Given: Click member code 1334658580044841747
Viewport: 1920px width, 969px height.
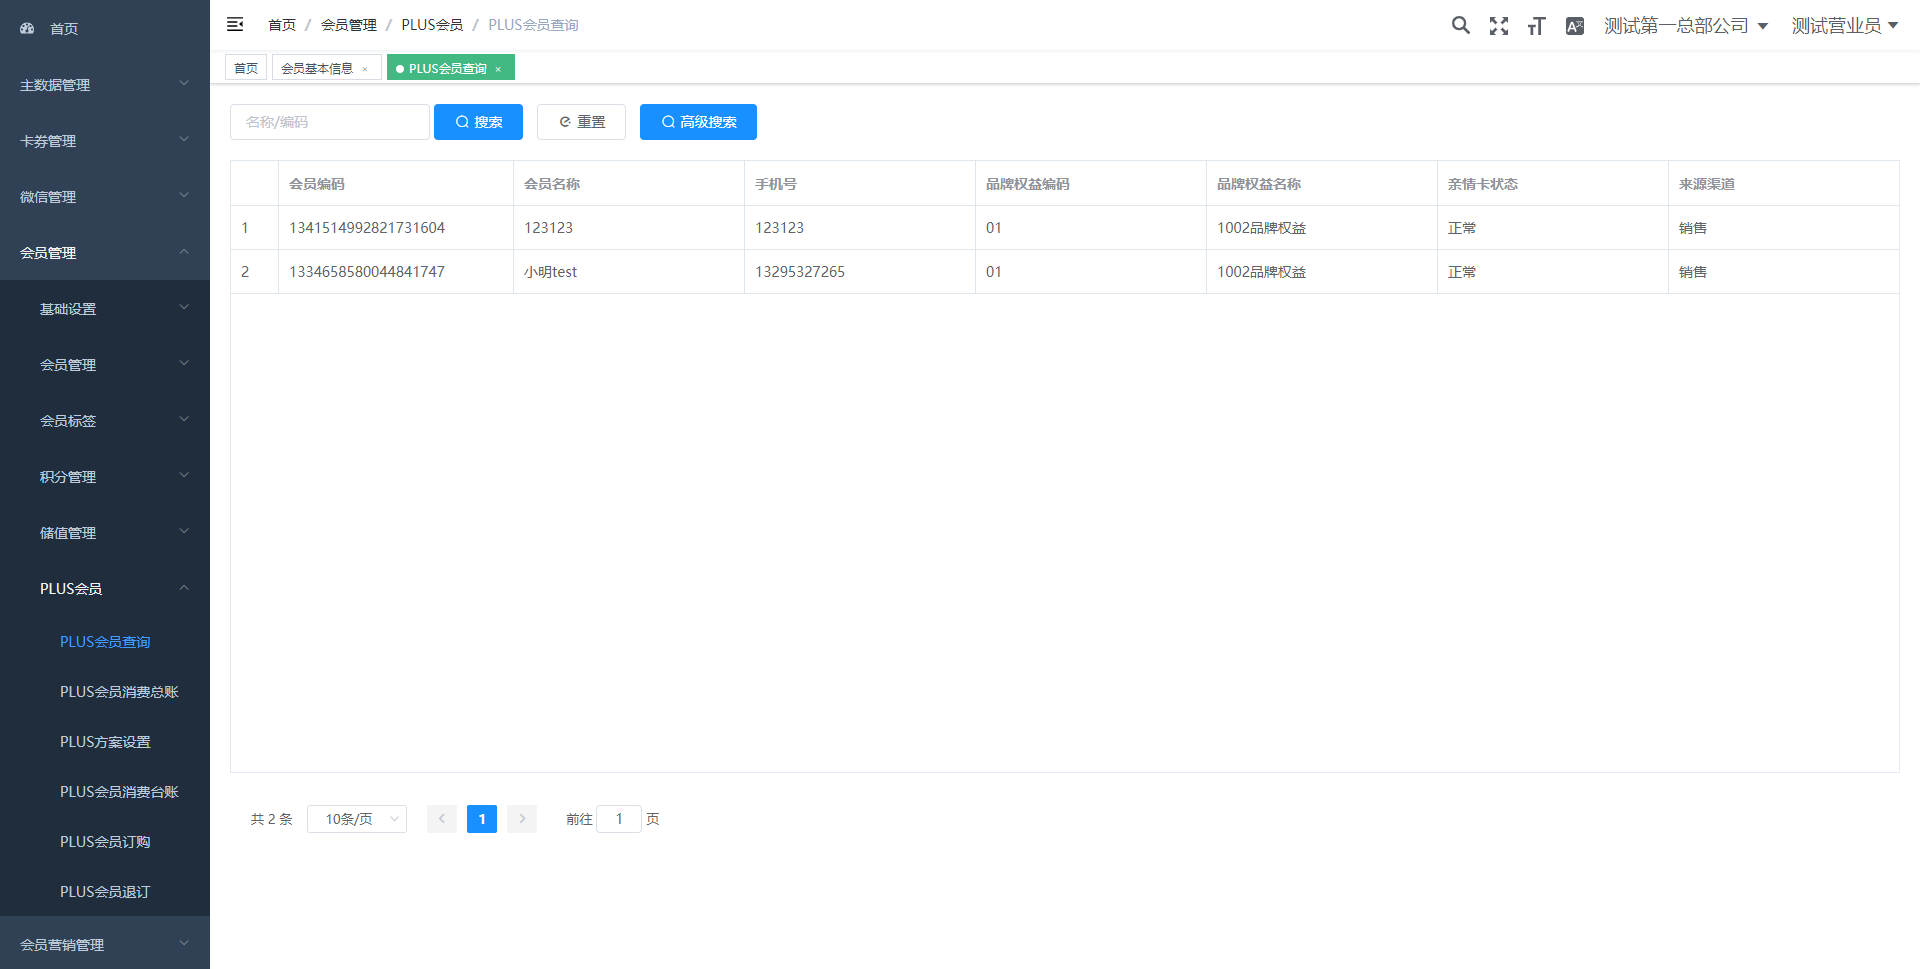Looking at the screenshot, I should click(x=367, y=272).
